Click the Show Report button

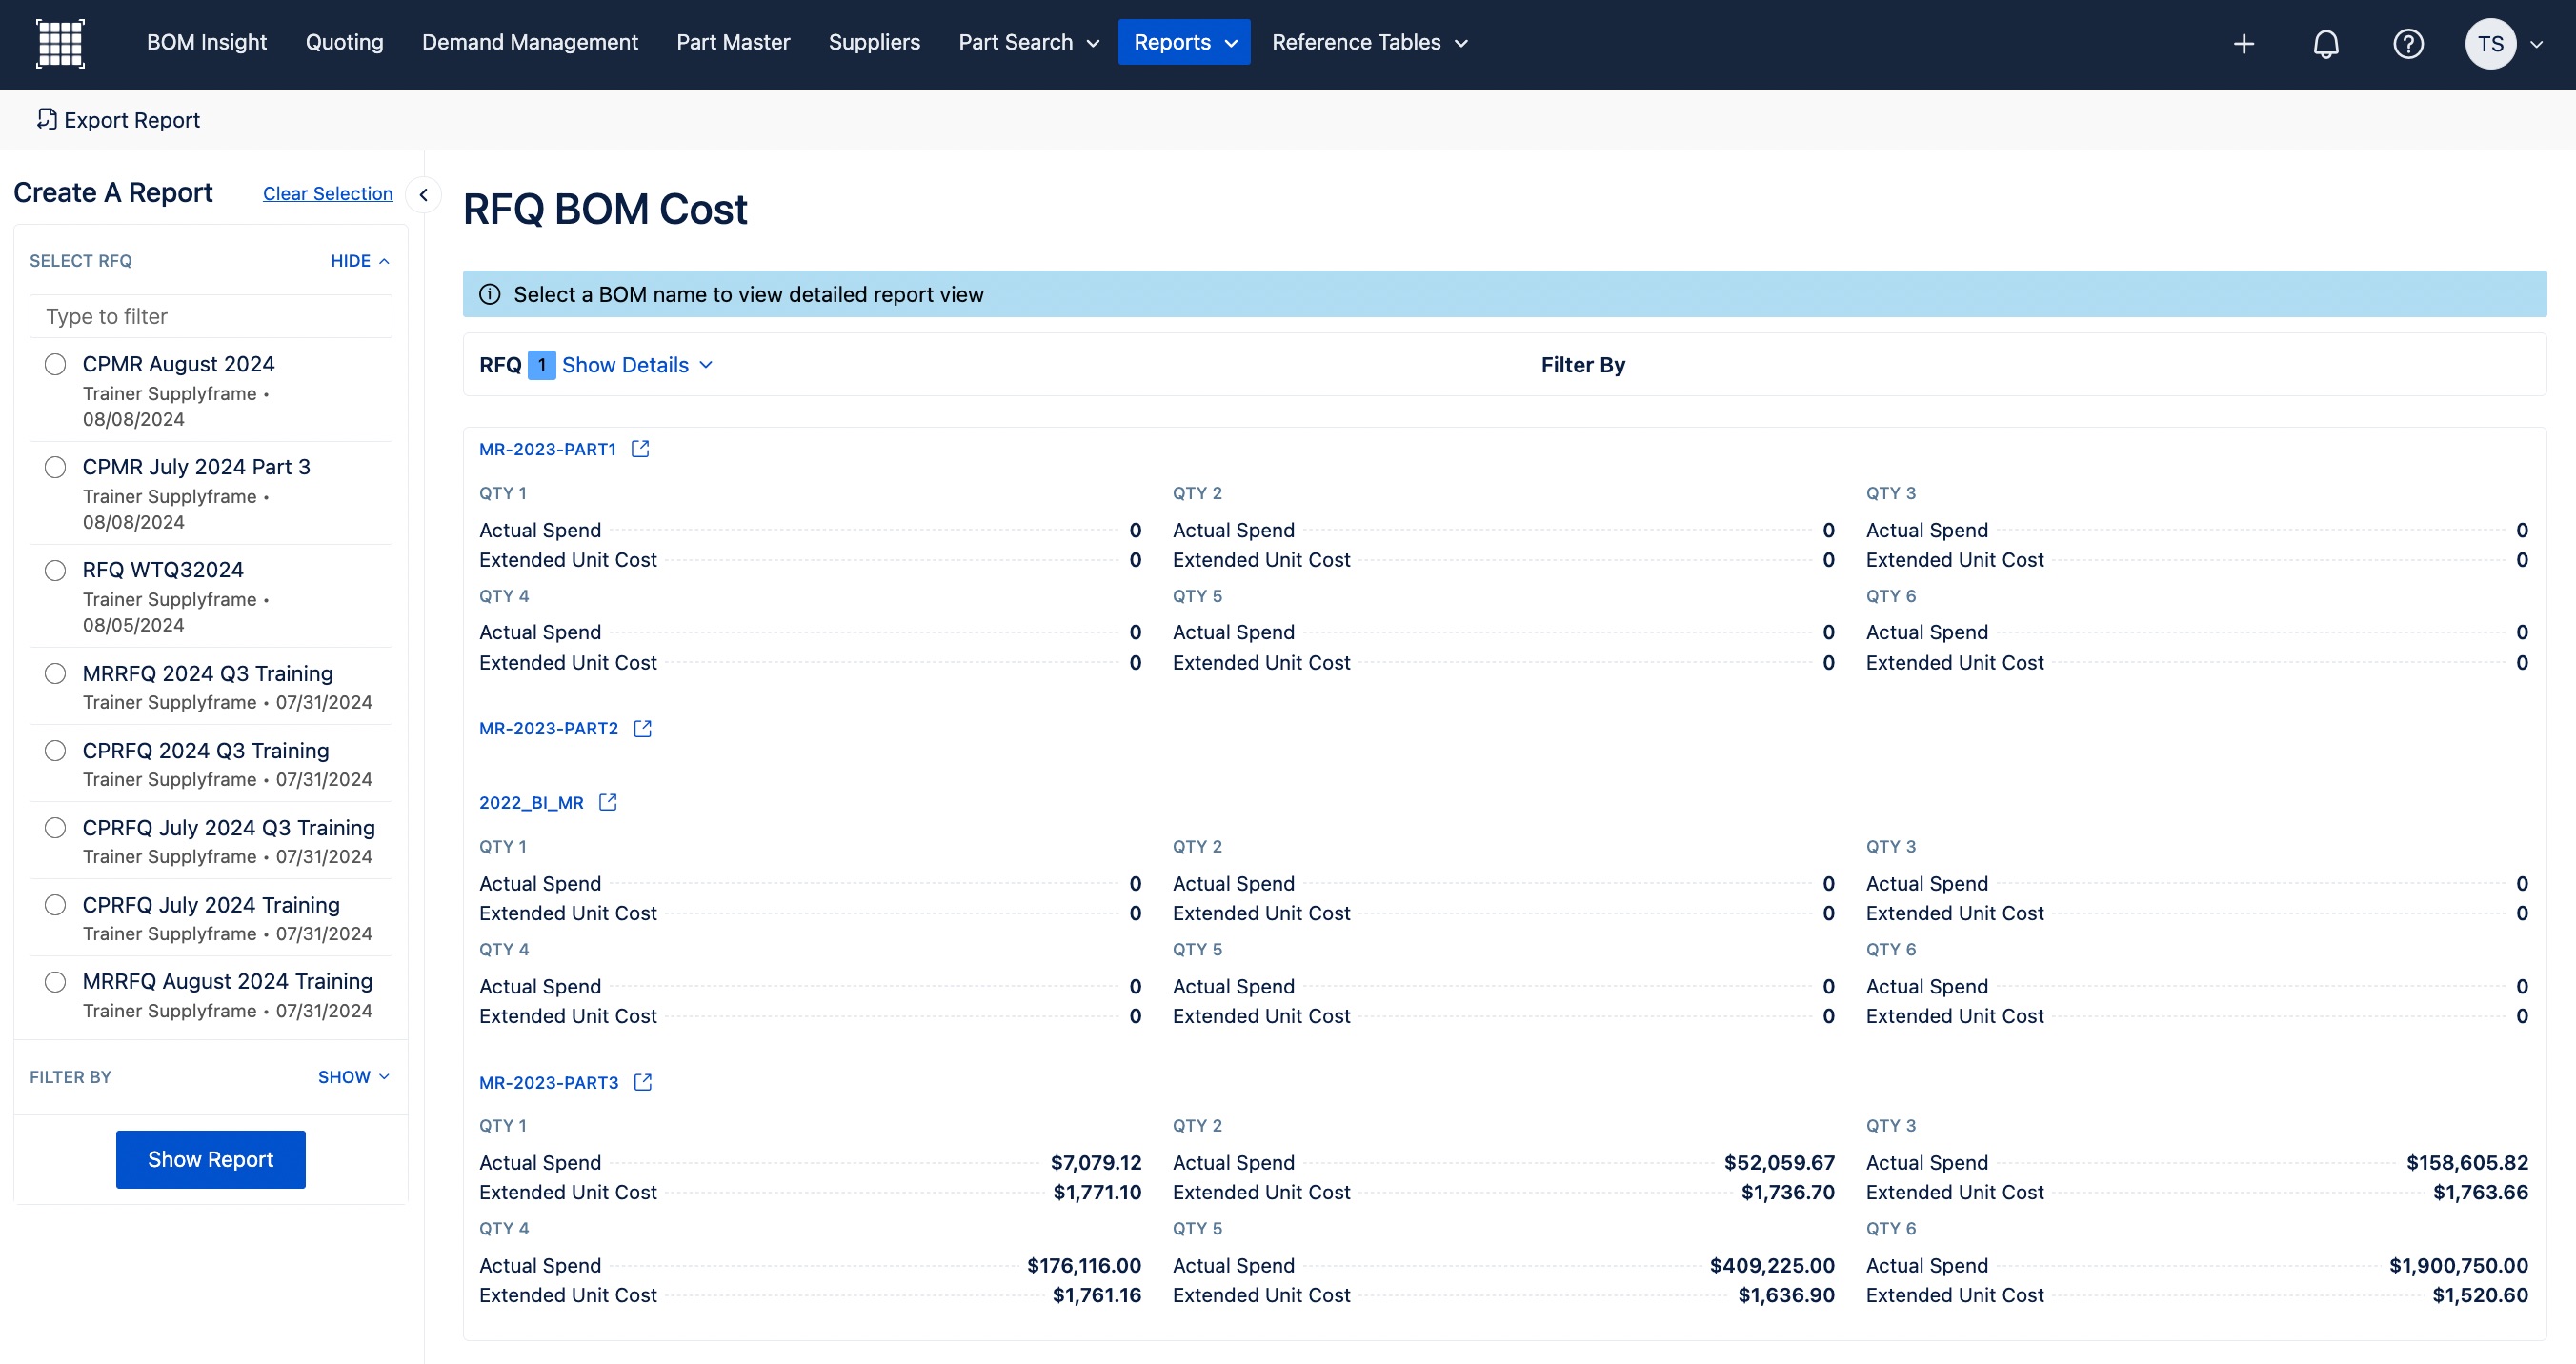(x=210, y=1159)
